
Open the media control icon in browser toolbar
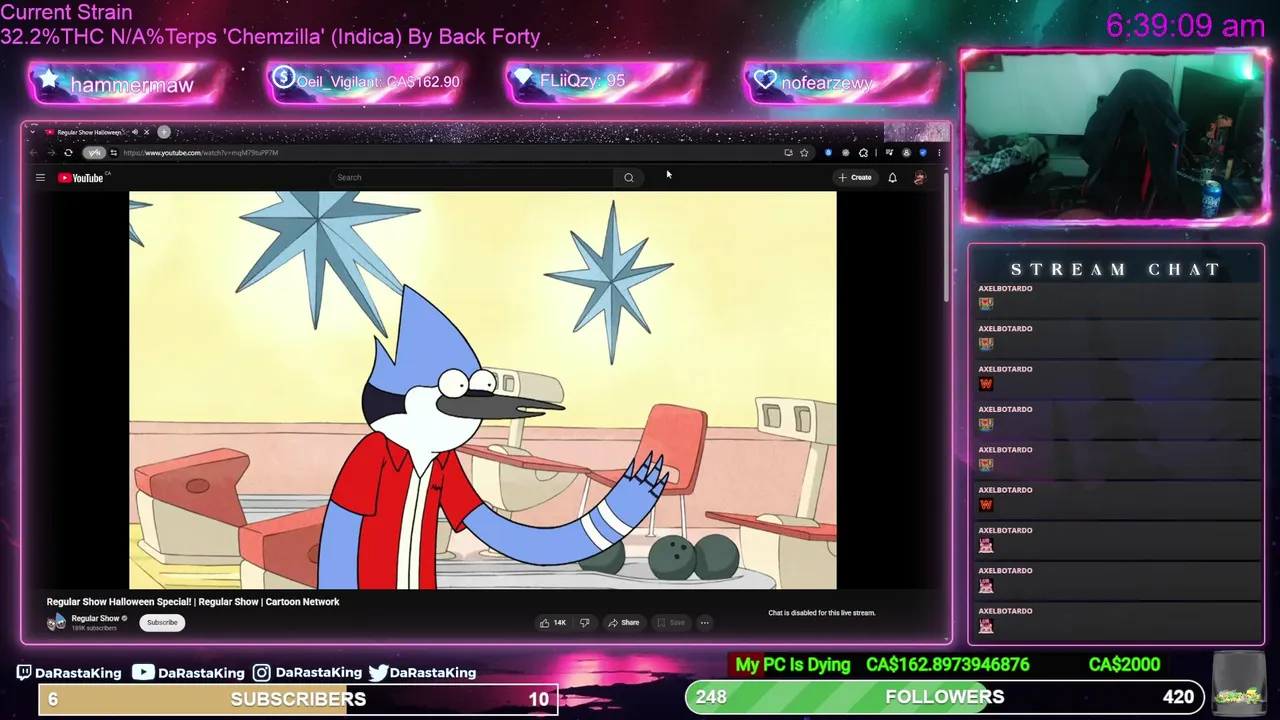click(x=889, y=153)
